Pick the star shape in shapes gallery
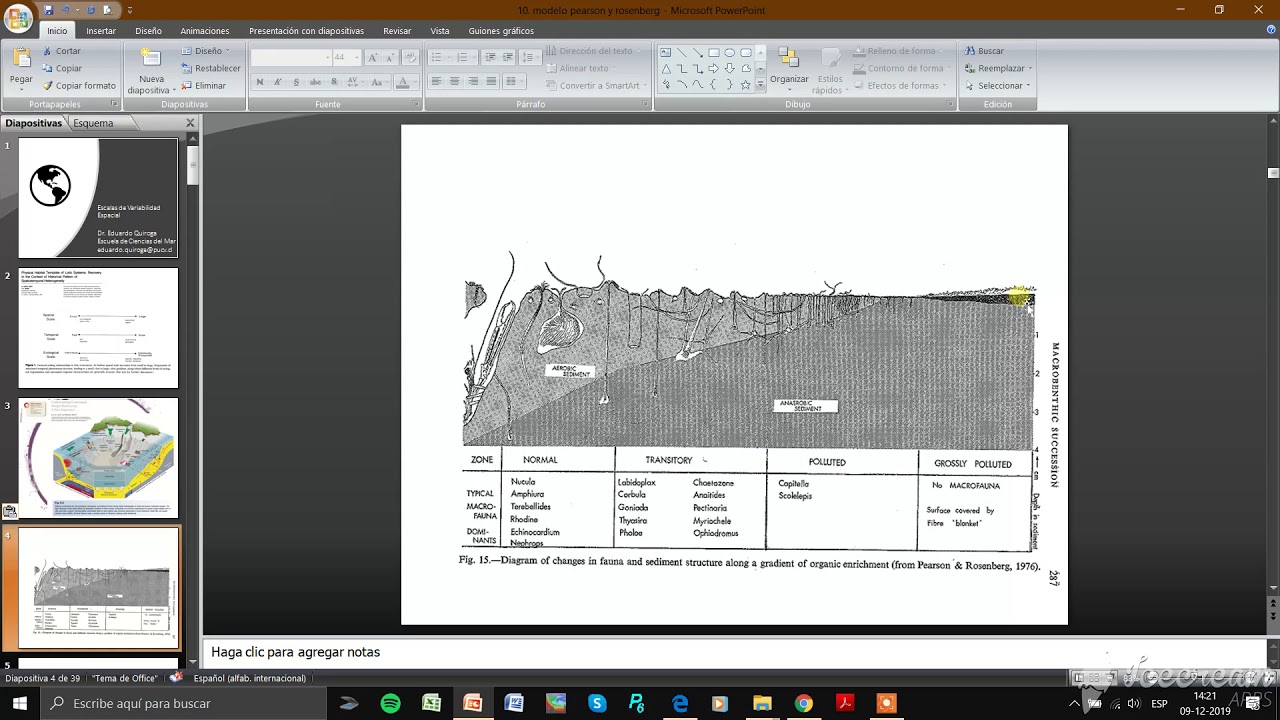Viewport: 1280px width, 720px height. coord(745,85)
